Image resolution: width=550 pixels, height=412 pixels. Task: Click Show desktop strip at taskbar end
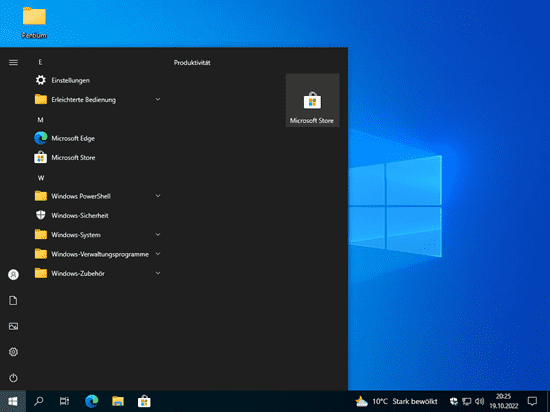click(x=548, y=401)
